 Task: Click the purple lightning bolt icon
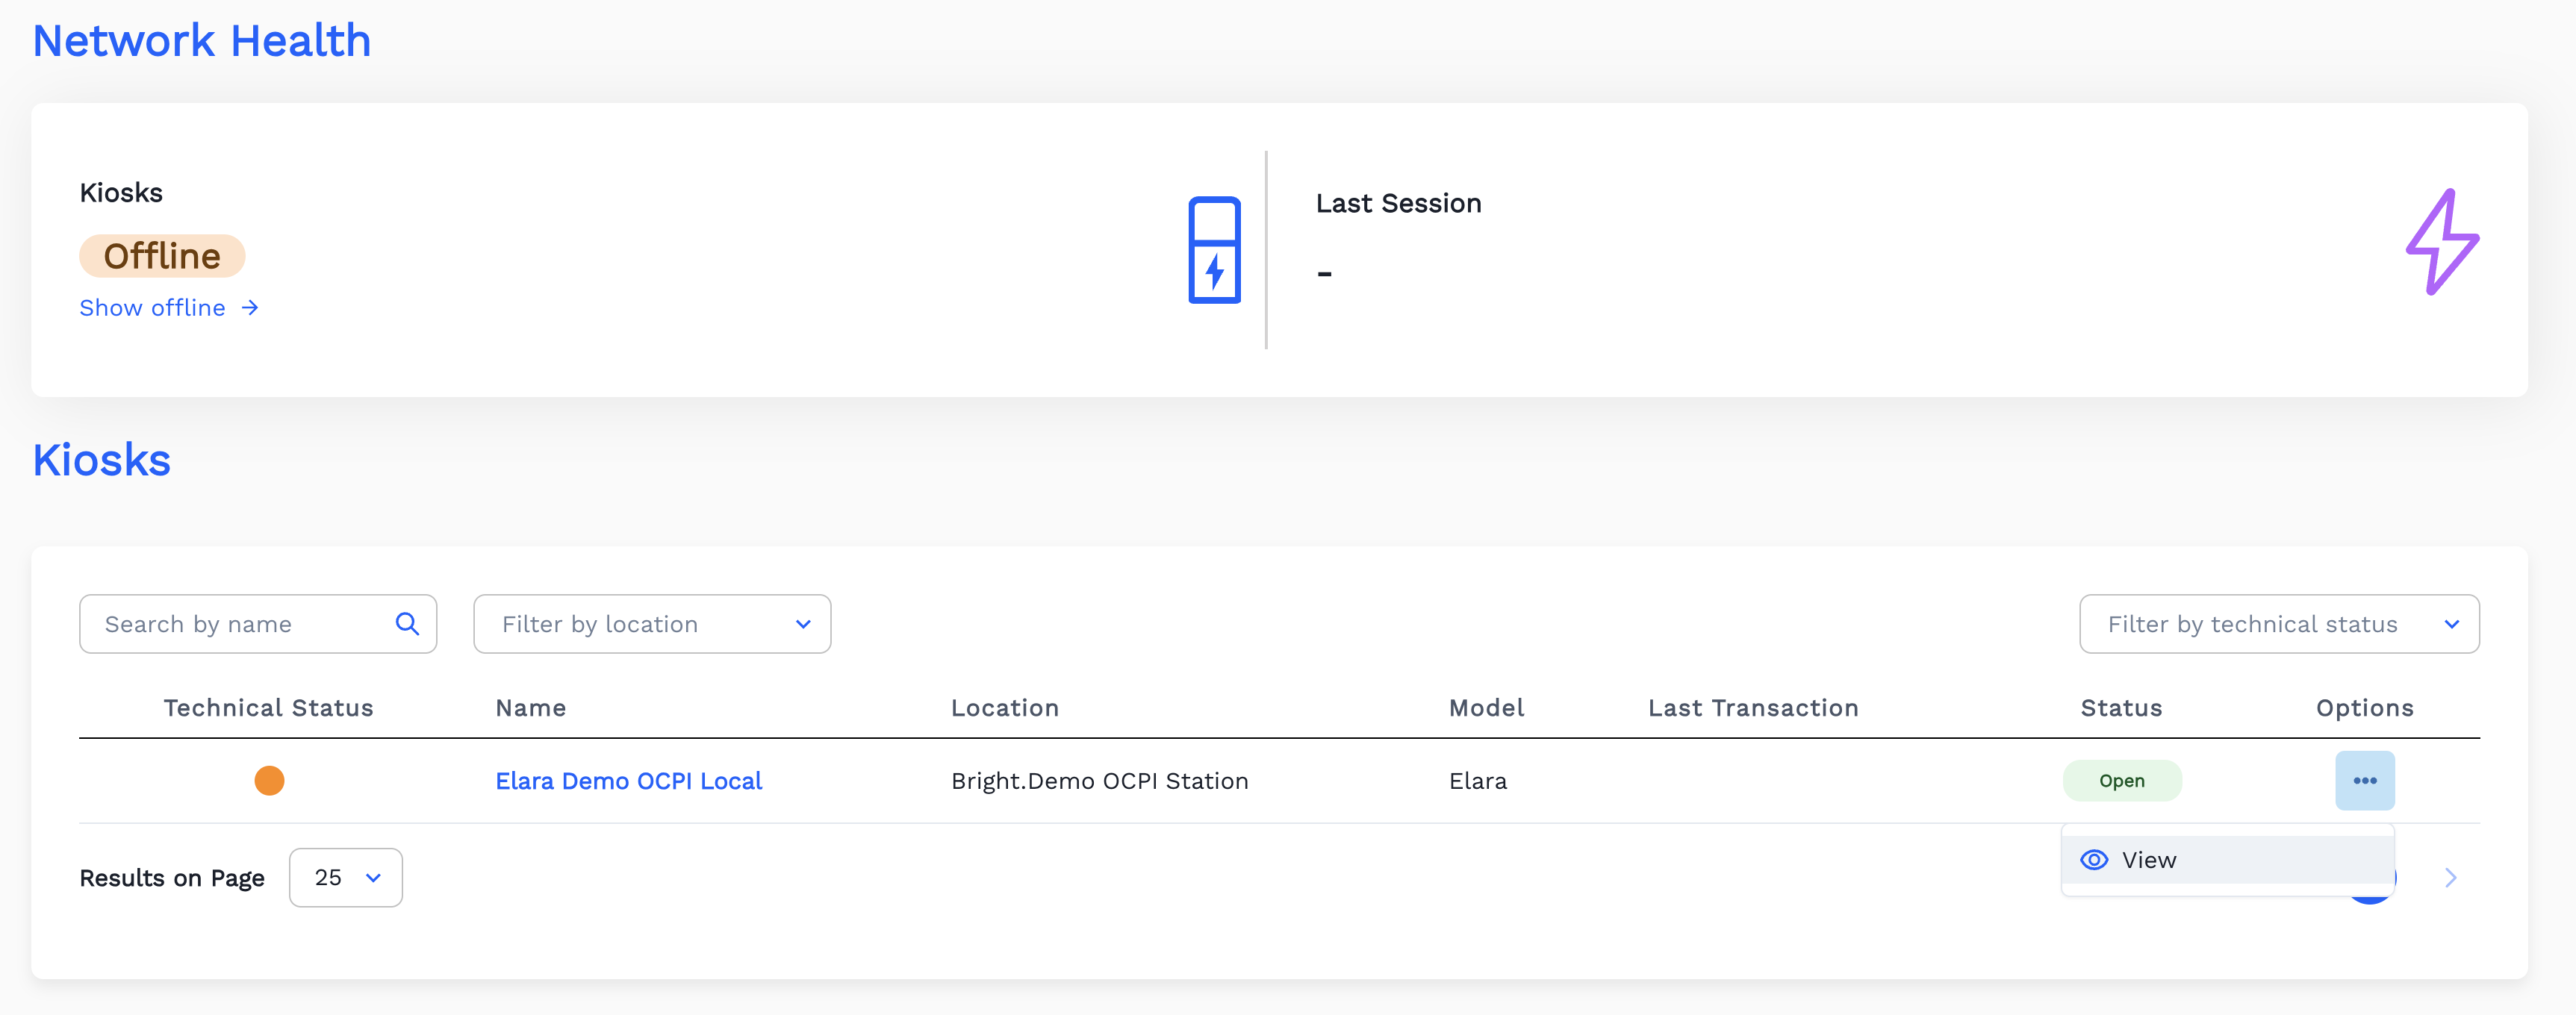coord(2441,242)
